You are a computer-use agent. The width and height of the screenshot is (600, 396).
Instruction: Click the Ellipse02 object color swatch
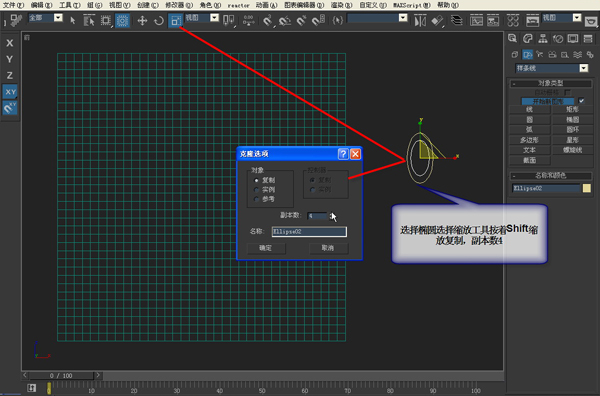pyautogui.click(x=587, y=188)
